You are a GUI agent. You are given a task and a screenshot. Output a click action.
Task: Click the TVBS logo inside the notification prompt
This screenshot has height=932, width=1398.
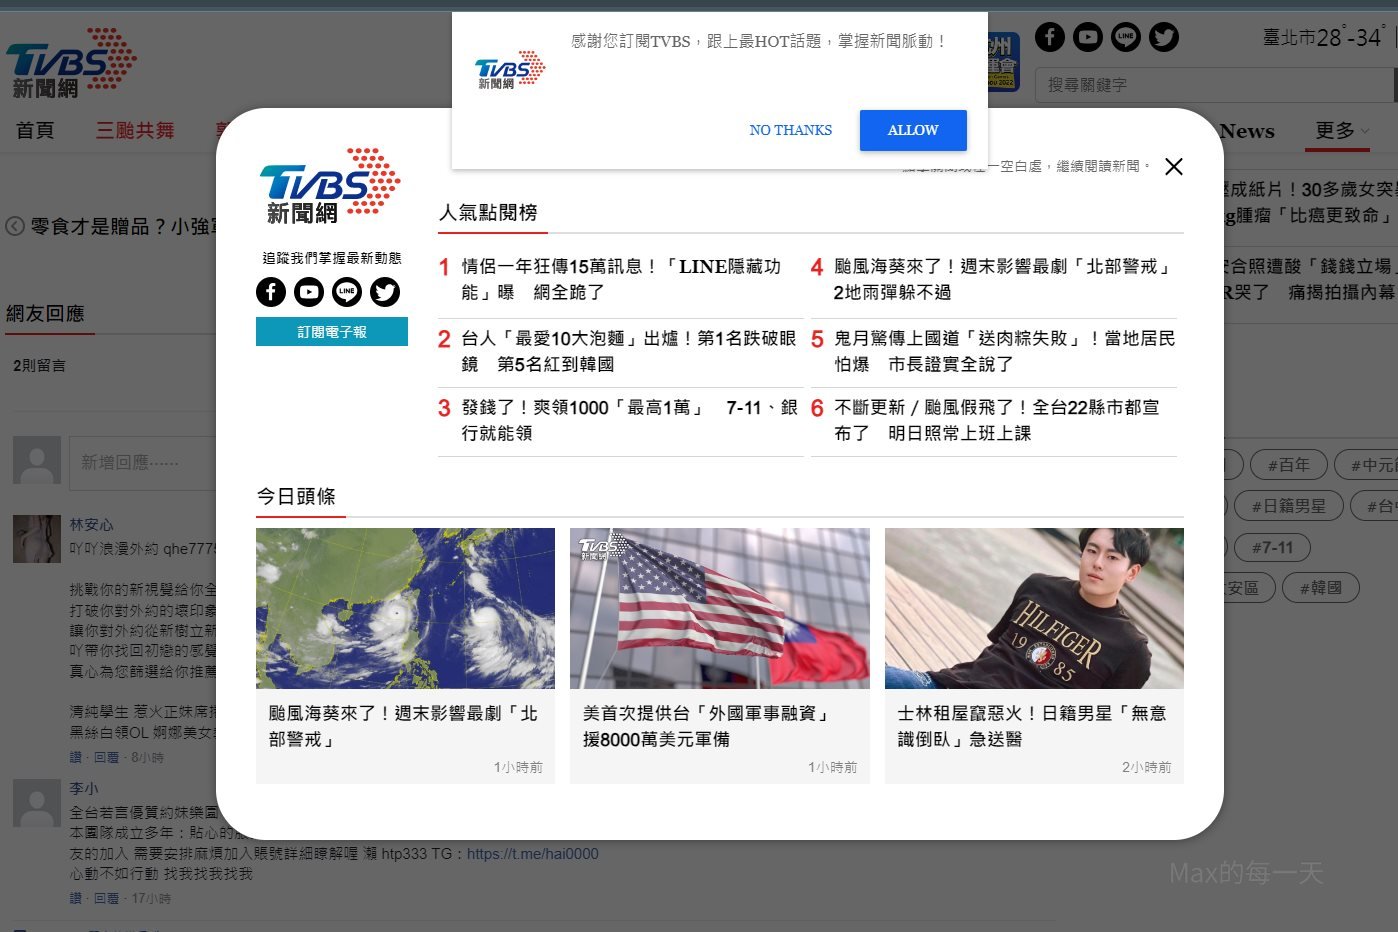click(x=508, y=70)
